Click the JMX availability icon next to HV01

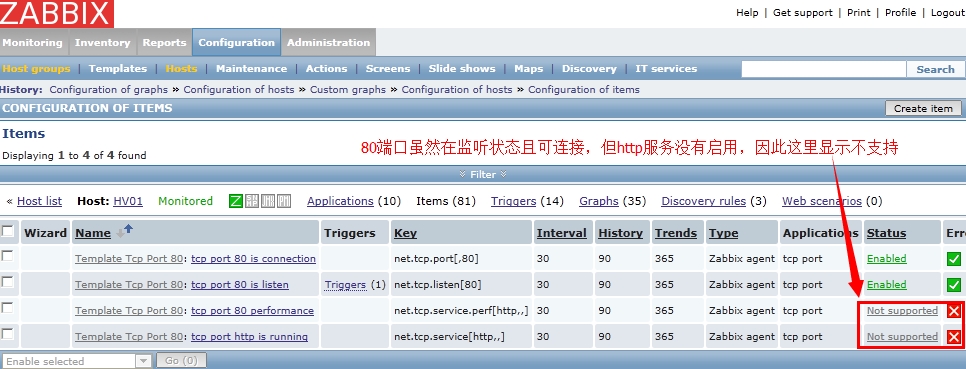click(267, 201)
